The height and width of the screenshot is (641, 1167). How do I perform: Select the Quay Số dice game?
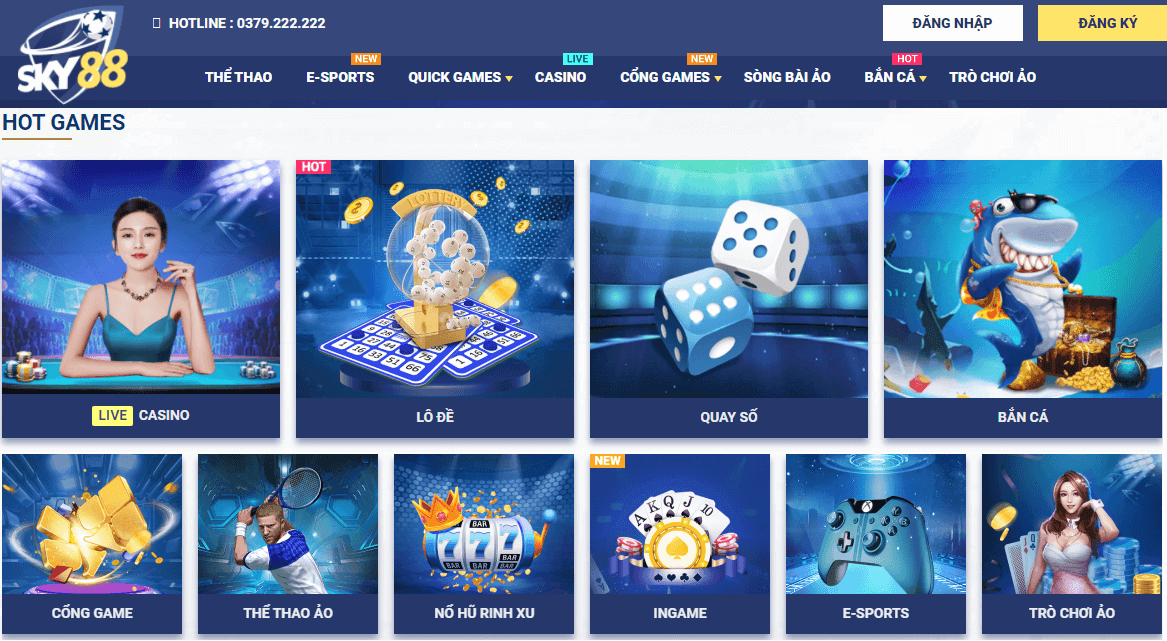[x=729, y=299]
